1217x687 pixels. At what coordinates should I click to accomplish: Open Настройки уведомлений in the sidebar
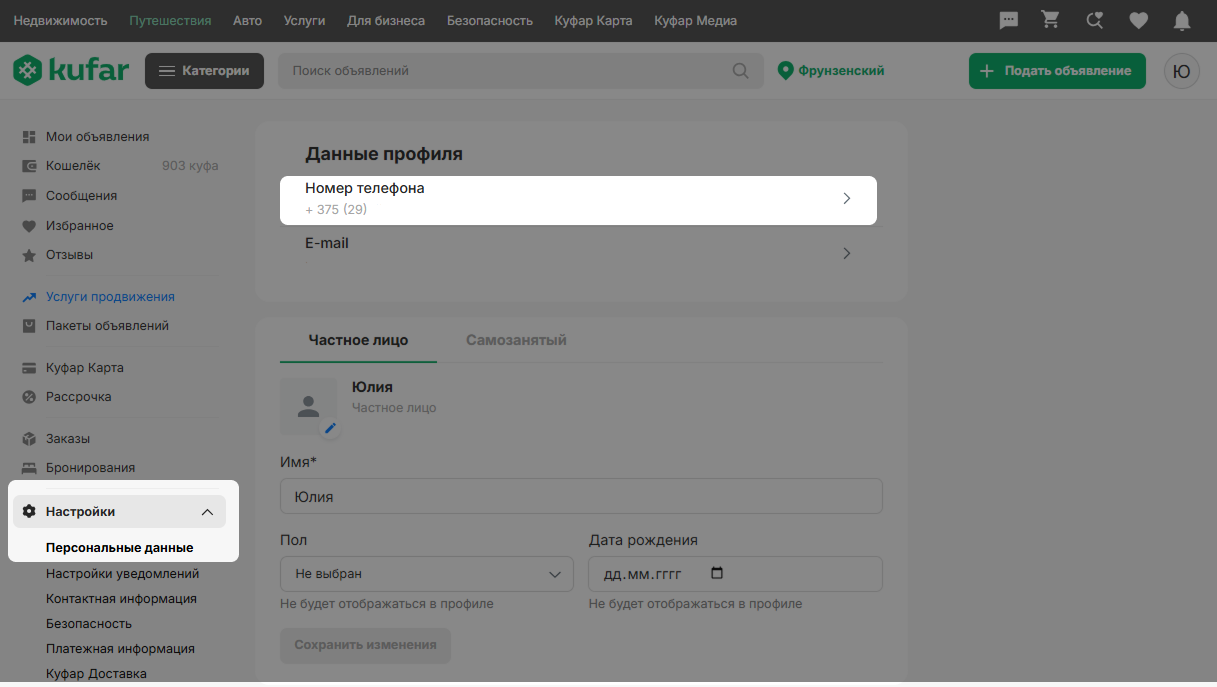tap(122, 574)
